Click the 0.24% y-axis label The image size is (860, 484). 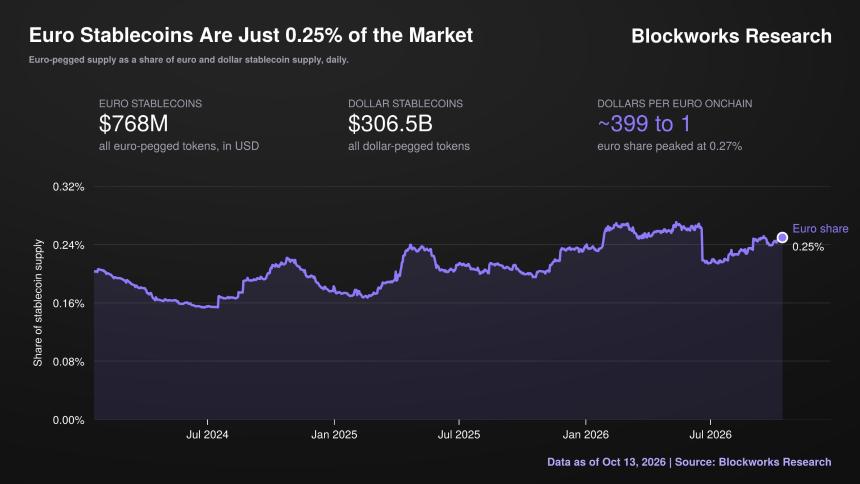[x=69, y=245]
